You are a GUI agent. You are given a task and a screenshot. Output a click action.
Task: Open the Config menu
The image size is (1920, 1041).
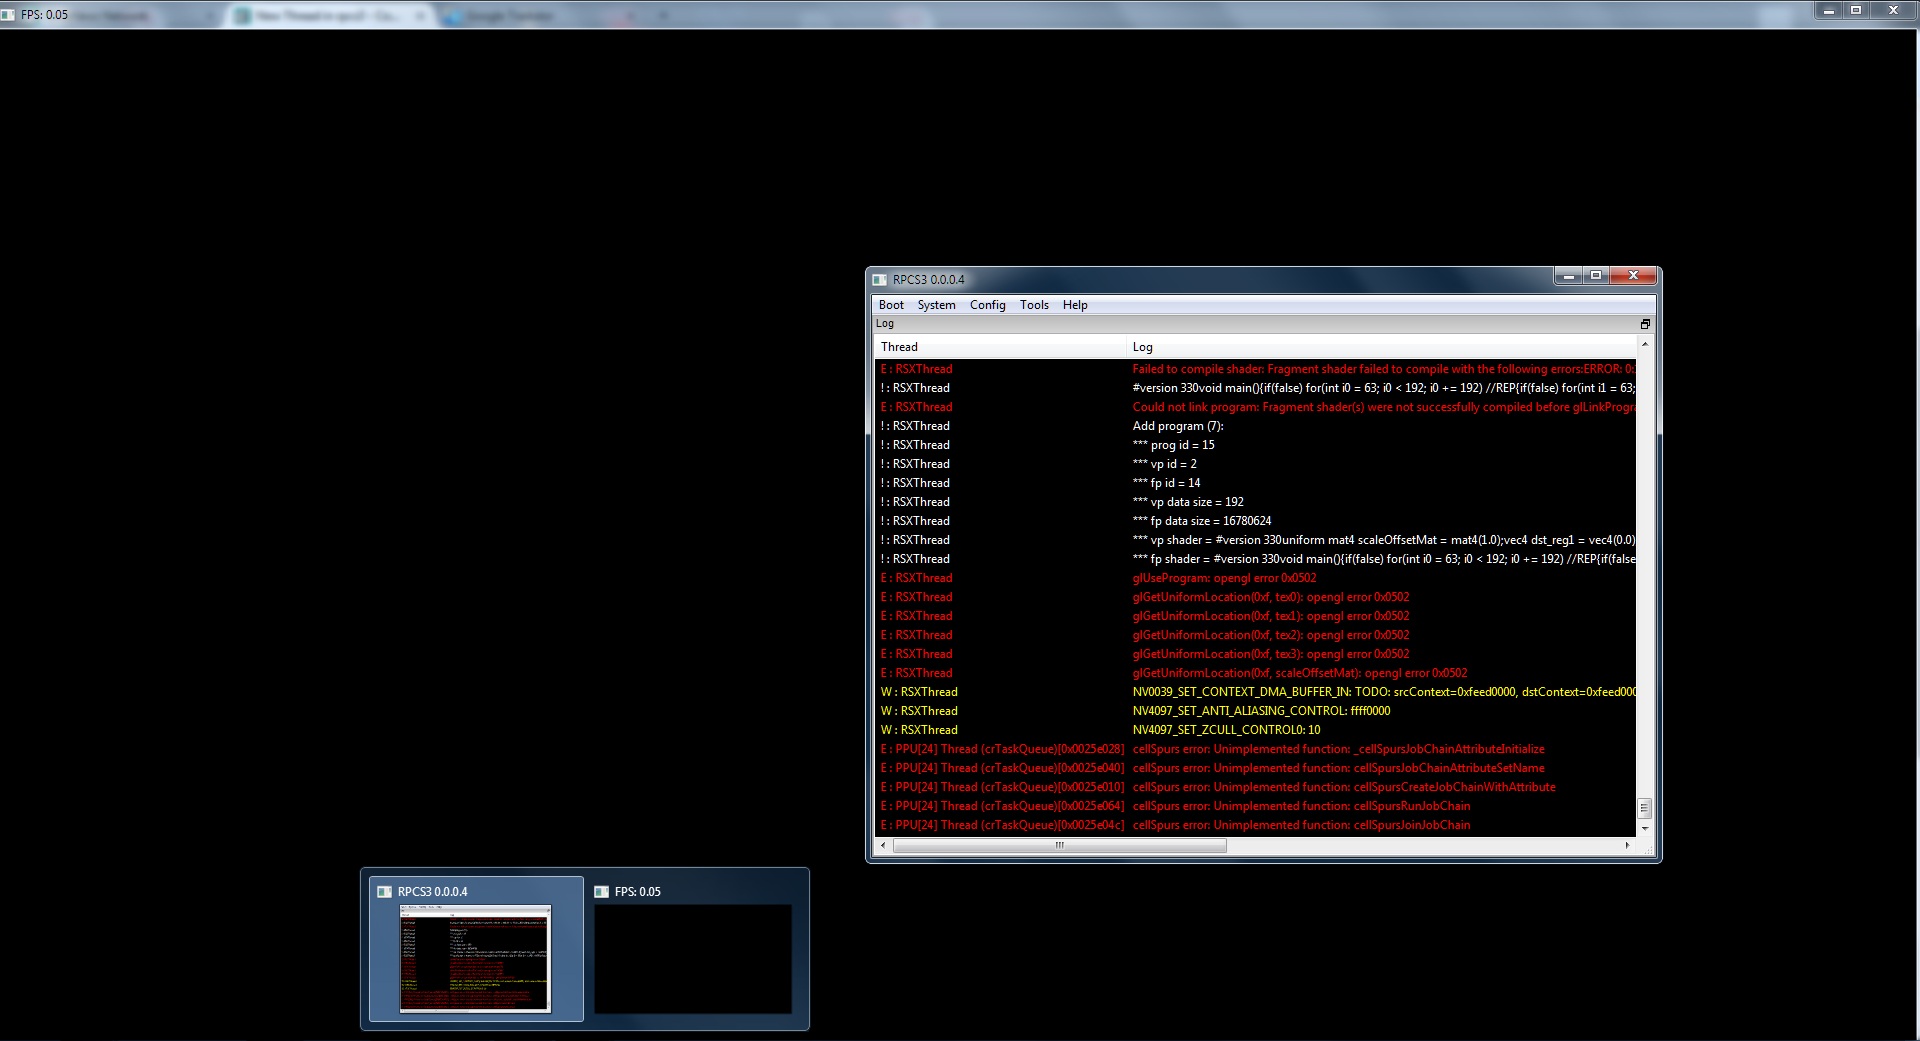pyautogui.click(x=987, y=305)
